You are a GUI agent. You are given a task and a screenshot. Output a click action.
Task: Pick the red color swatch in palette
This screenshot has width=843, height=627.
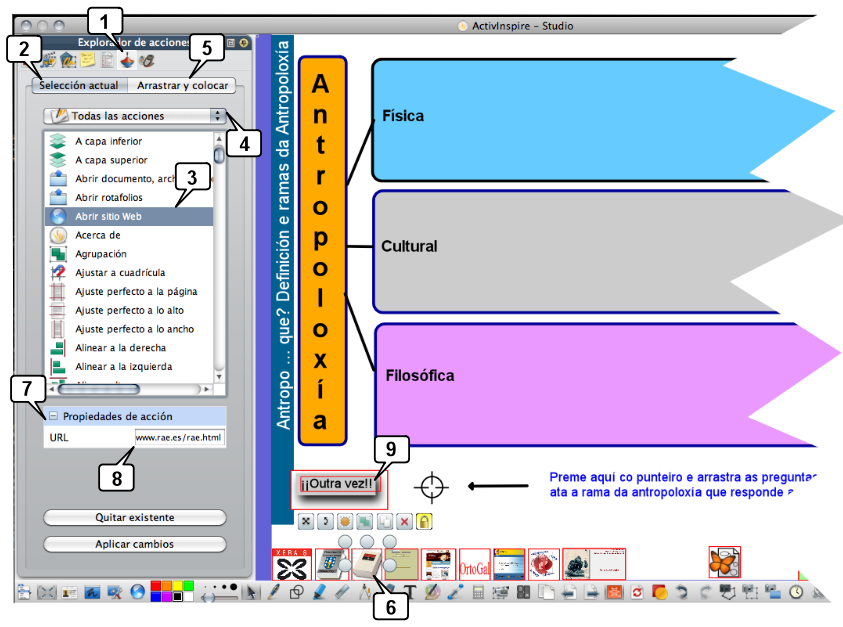tap(156, 586)
